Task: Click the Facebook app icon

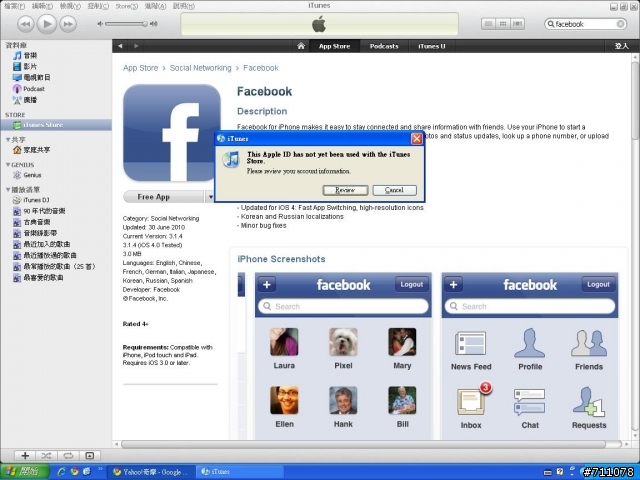Action: pos(172,133)
